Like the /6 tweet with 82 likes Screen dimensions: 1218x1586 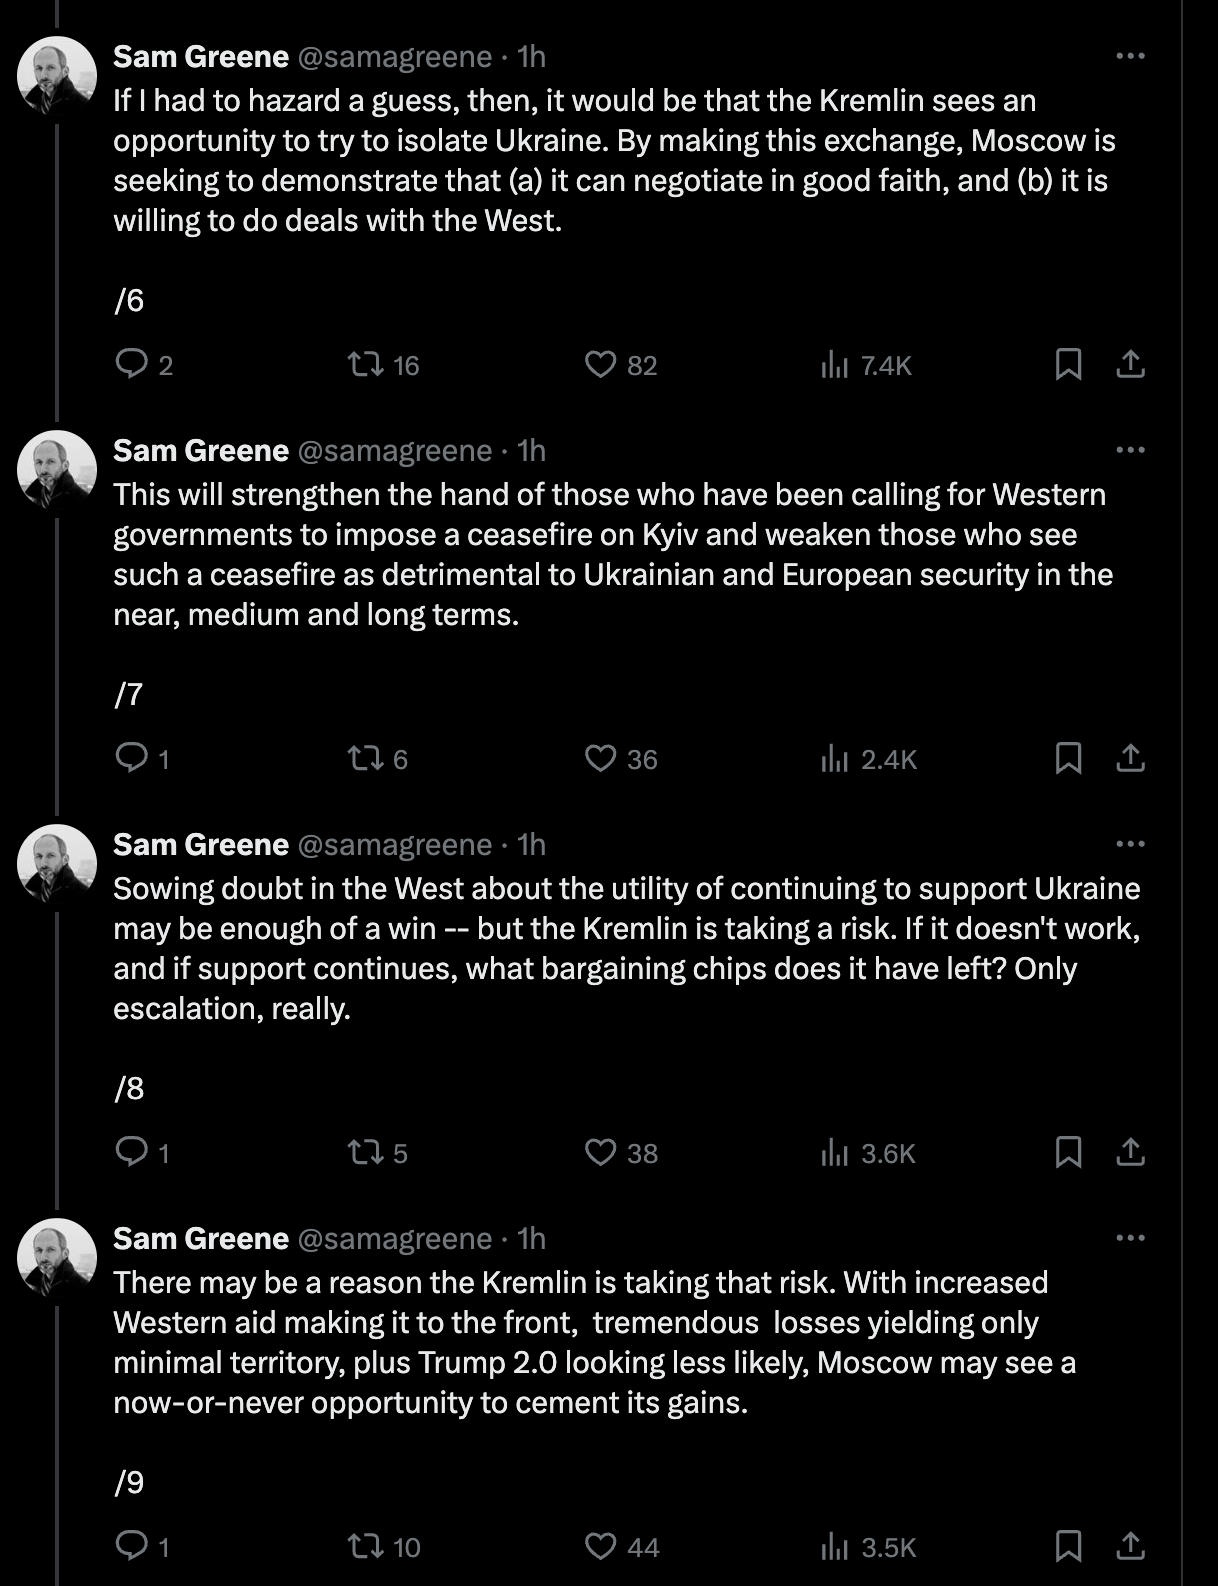click(600, 365)
